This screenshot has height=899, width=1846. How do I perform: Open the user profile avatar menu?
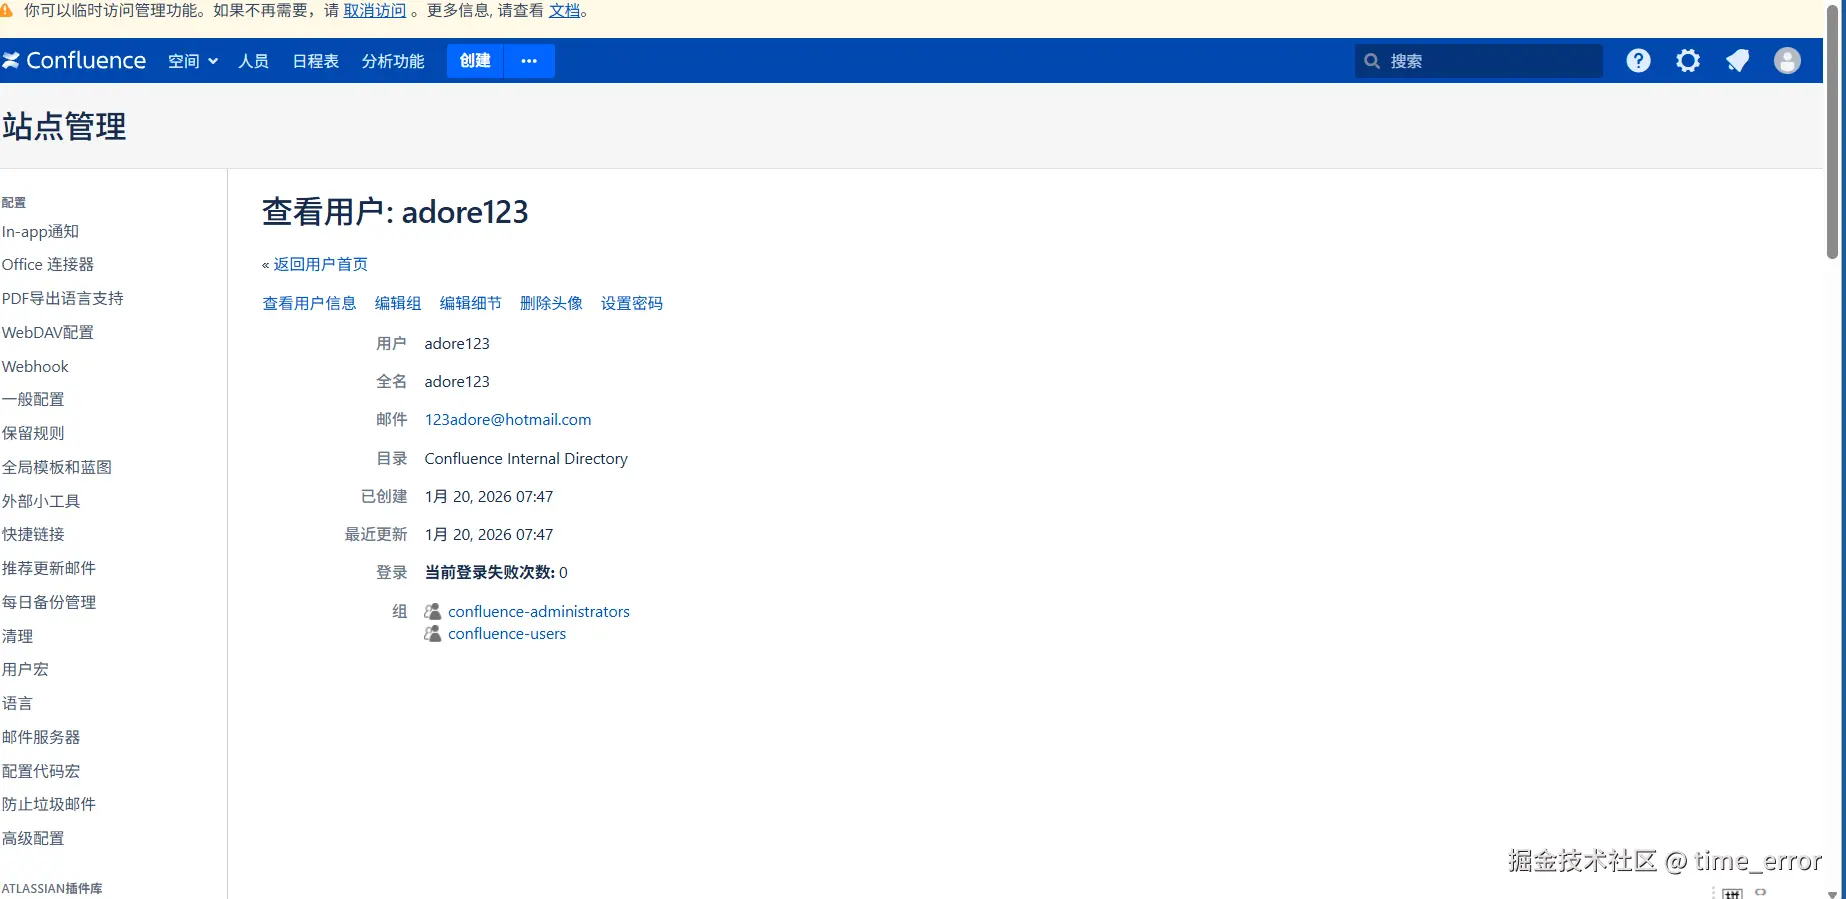click(1787, 61)
